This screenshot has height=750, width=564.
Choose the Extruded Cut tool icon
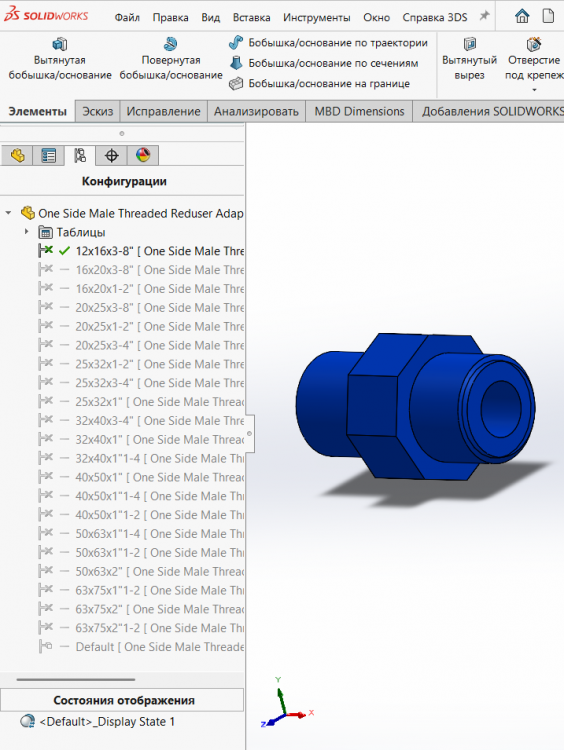tap(470, 44)
